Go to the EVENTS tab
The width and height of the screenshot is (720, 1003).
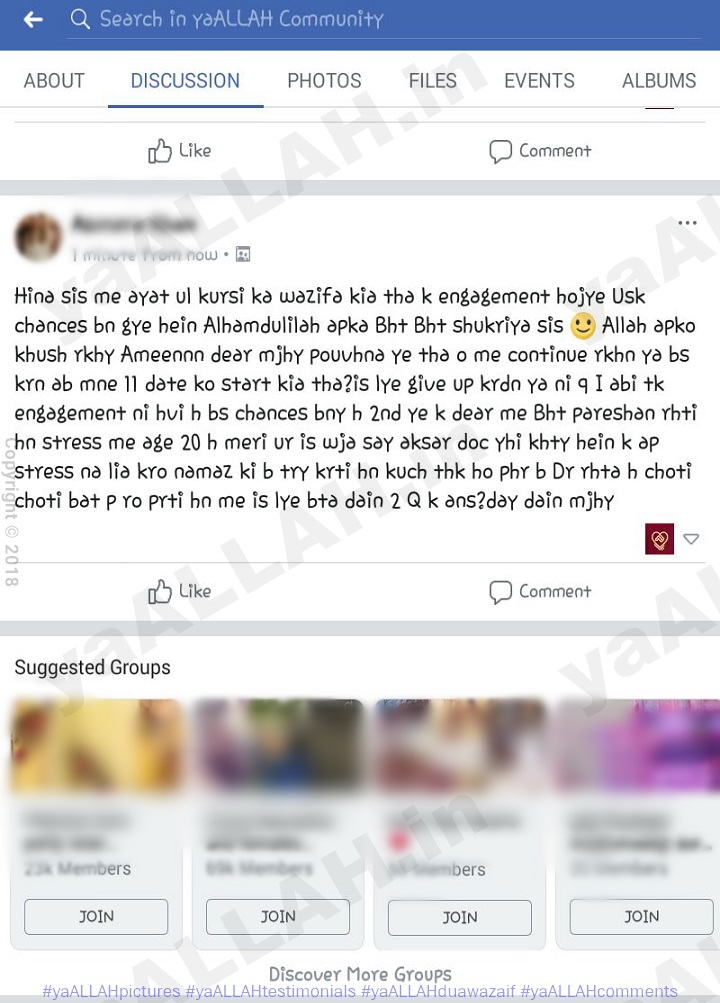tap(539, 81)
